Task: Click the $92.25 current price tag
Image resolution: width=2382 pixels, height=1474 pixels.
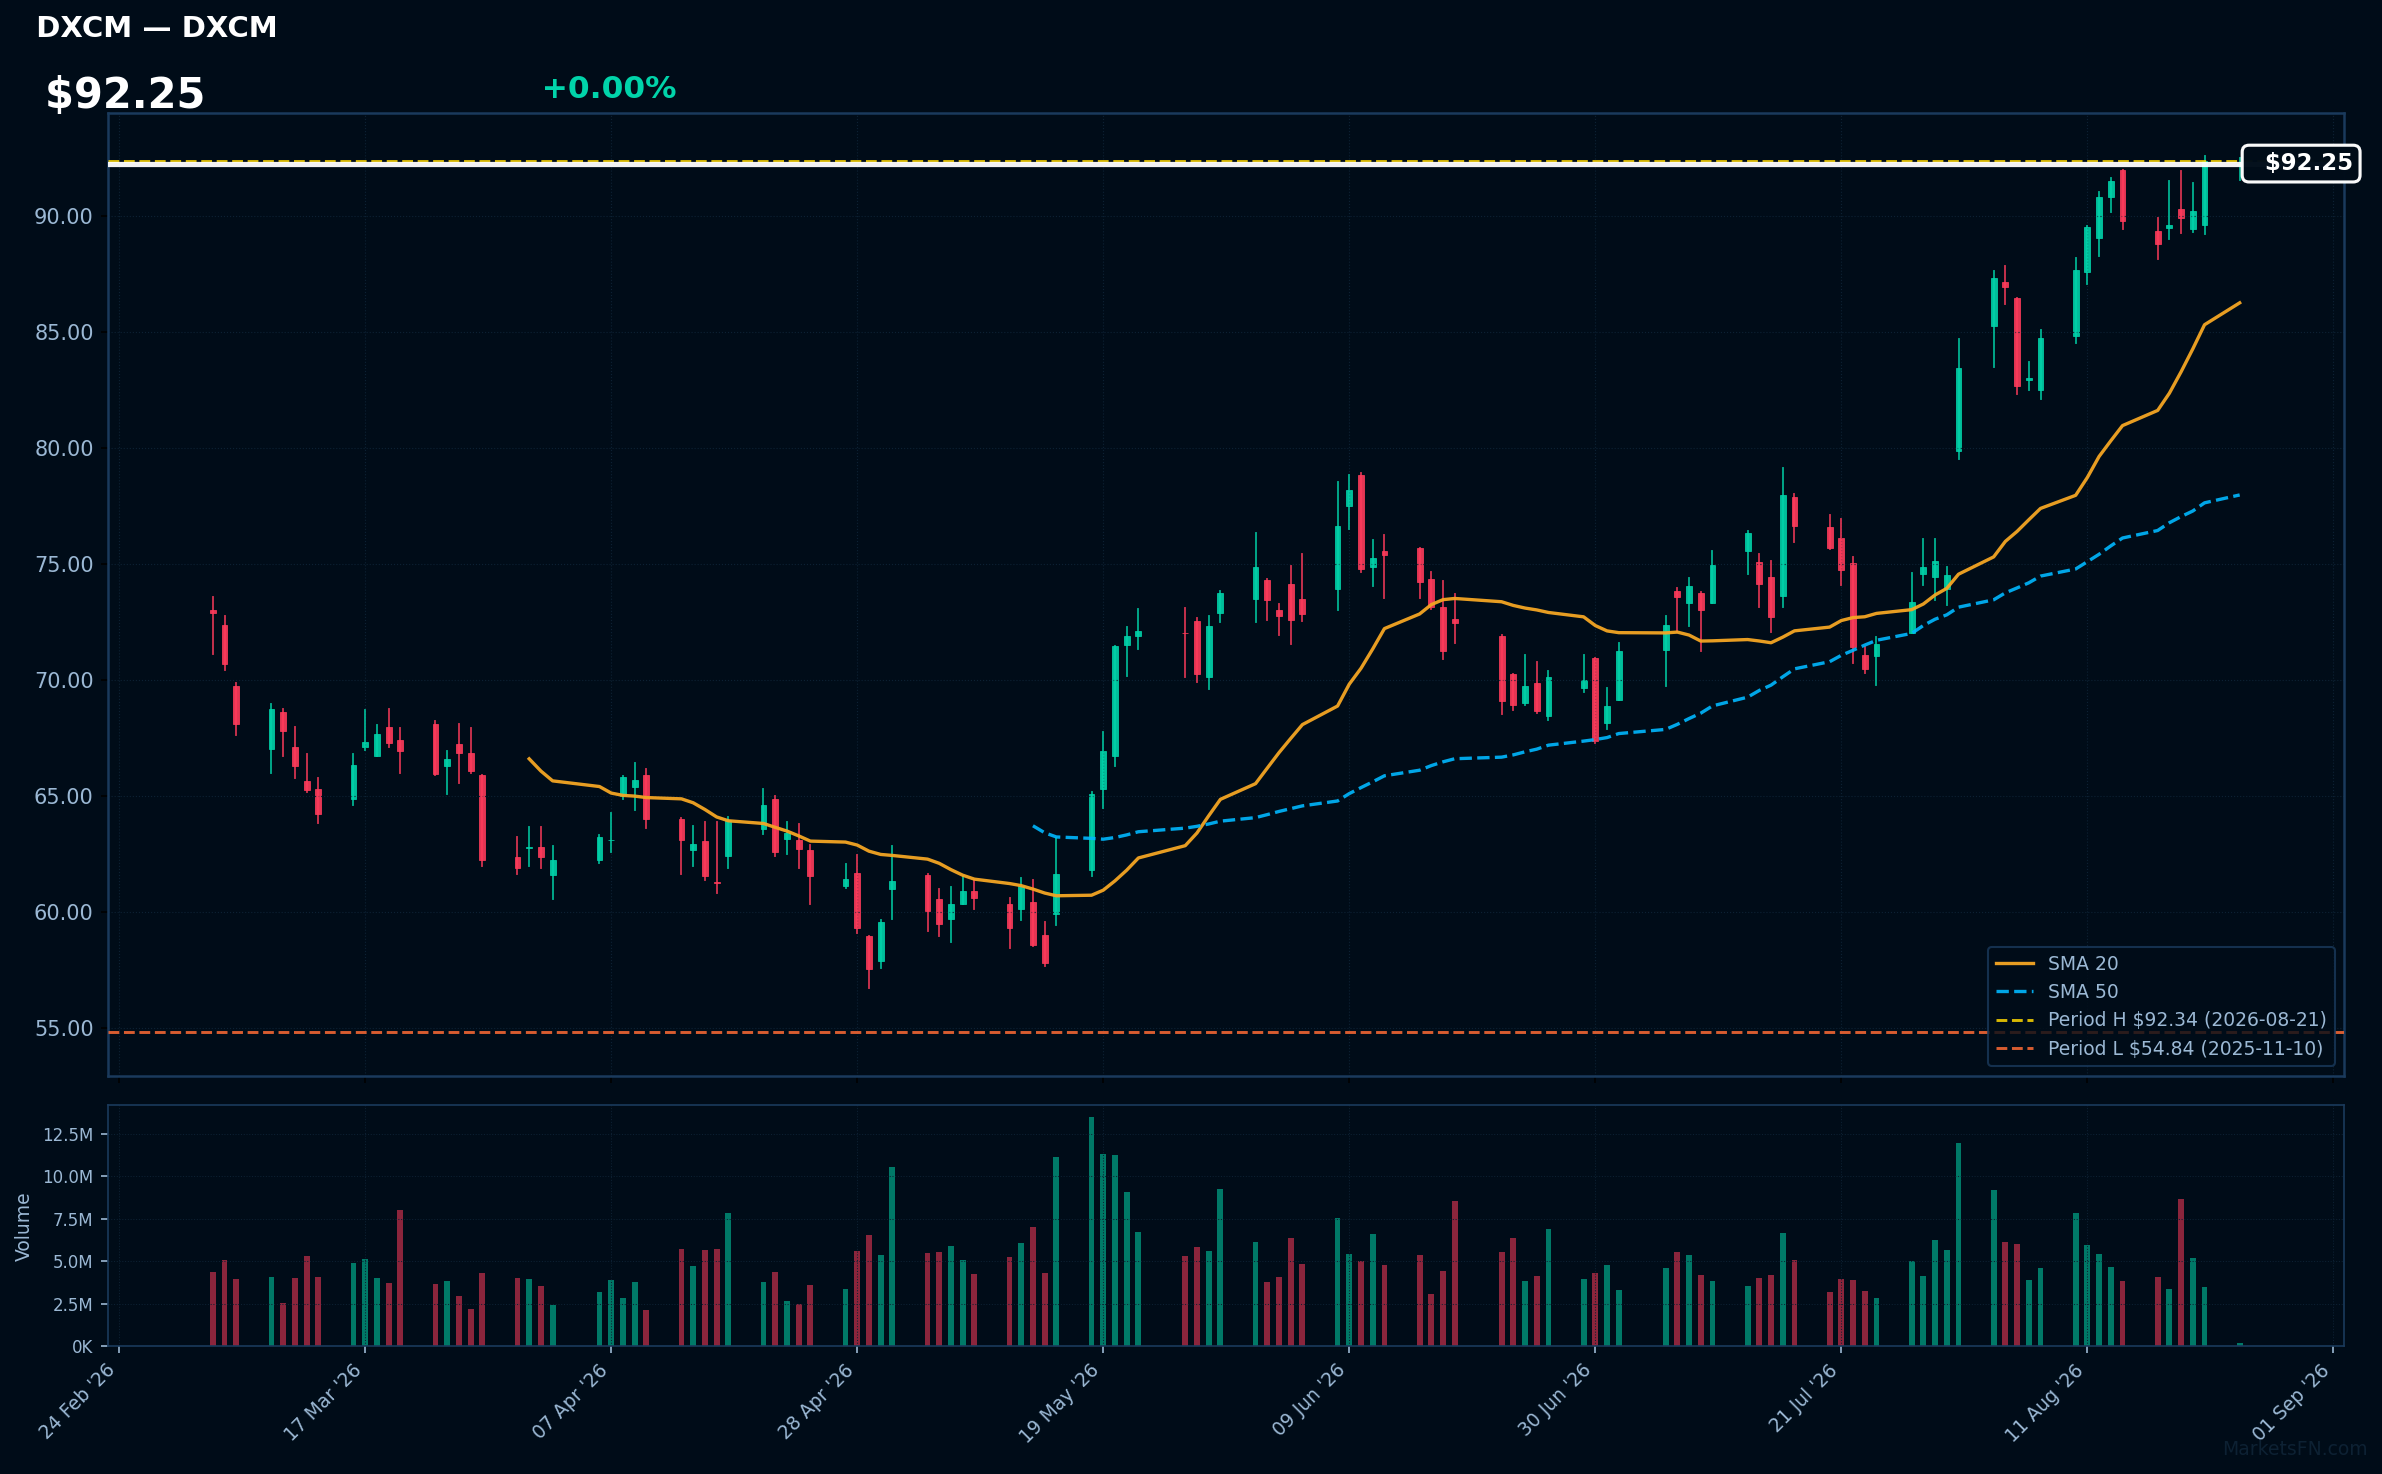Action: click(x=2300, y=163)
